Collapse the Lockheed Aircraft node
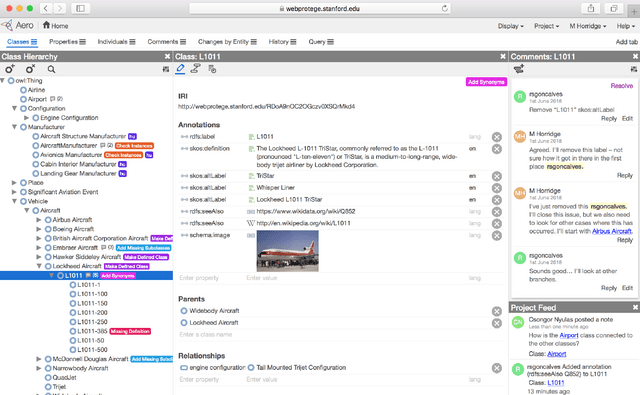Image resolution: width=640 pixels, height=395 pixels. (39, 266)
